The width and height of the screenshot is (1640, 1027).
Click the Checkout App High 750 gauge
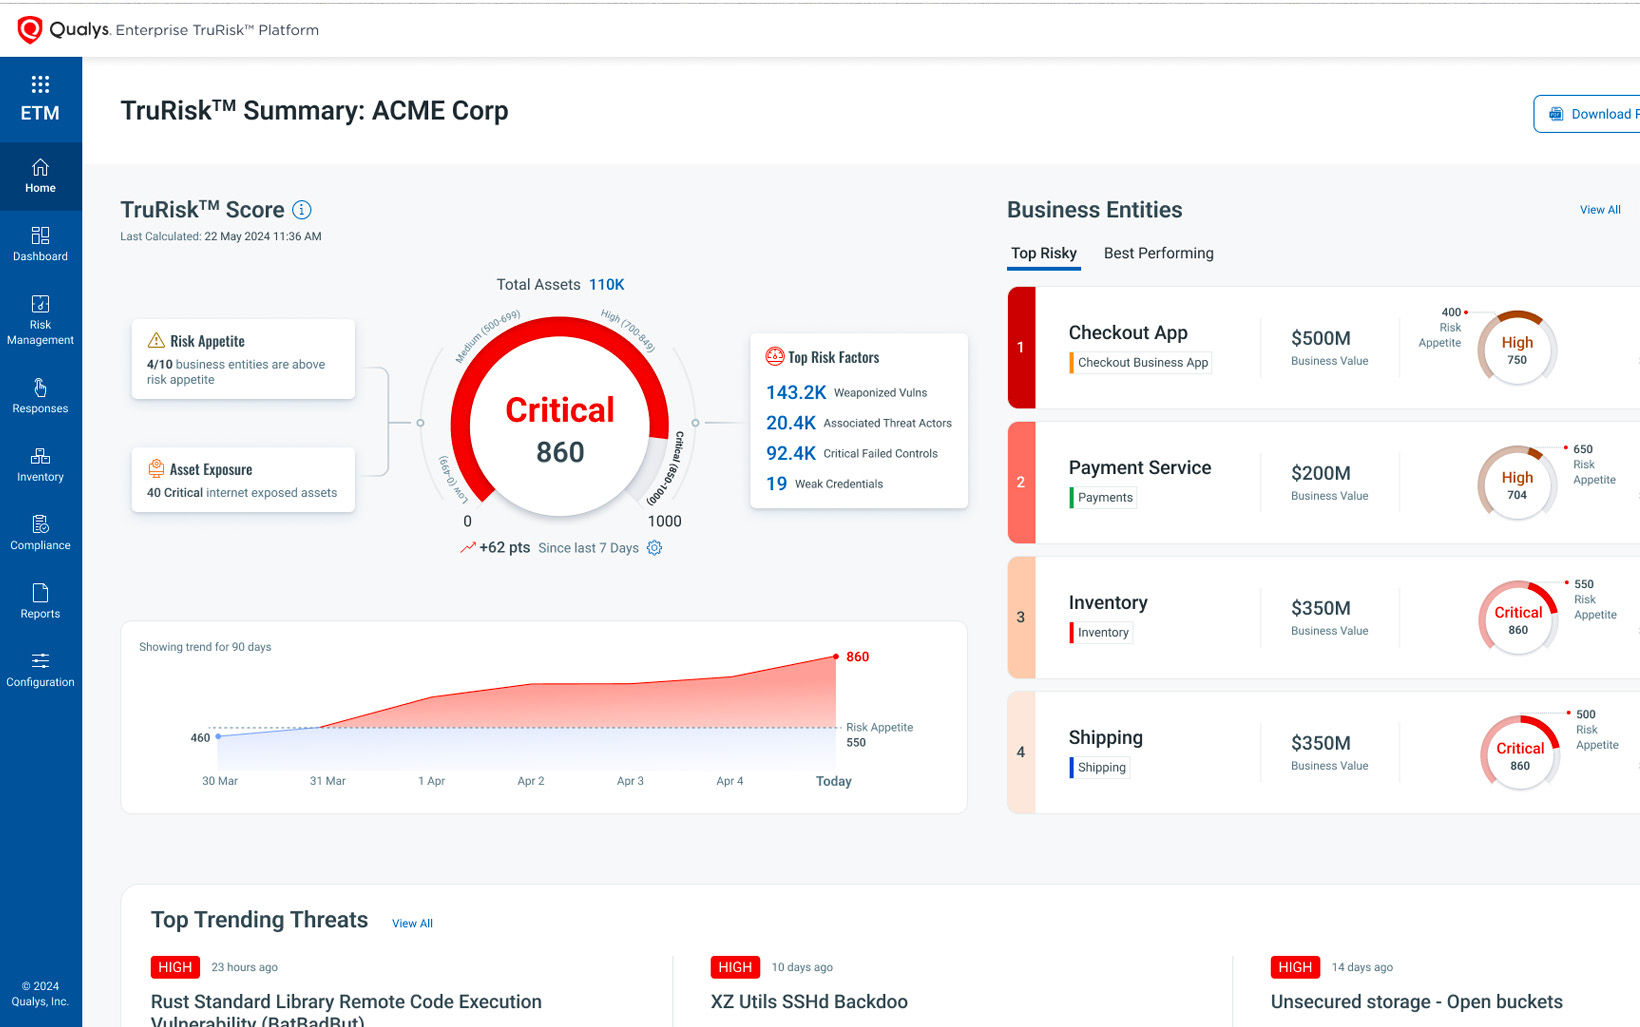pos(1517,348)
